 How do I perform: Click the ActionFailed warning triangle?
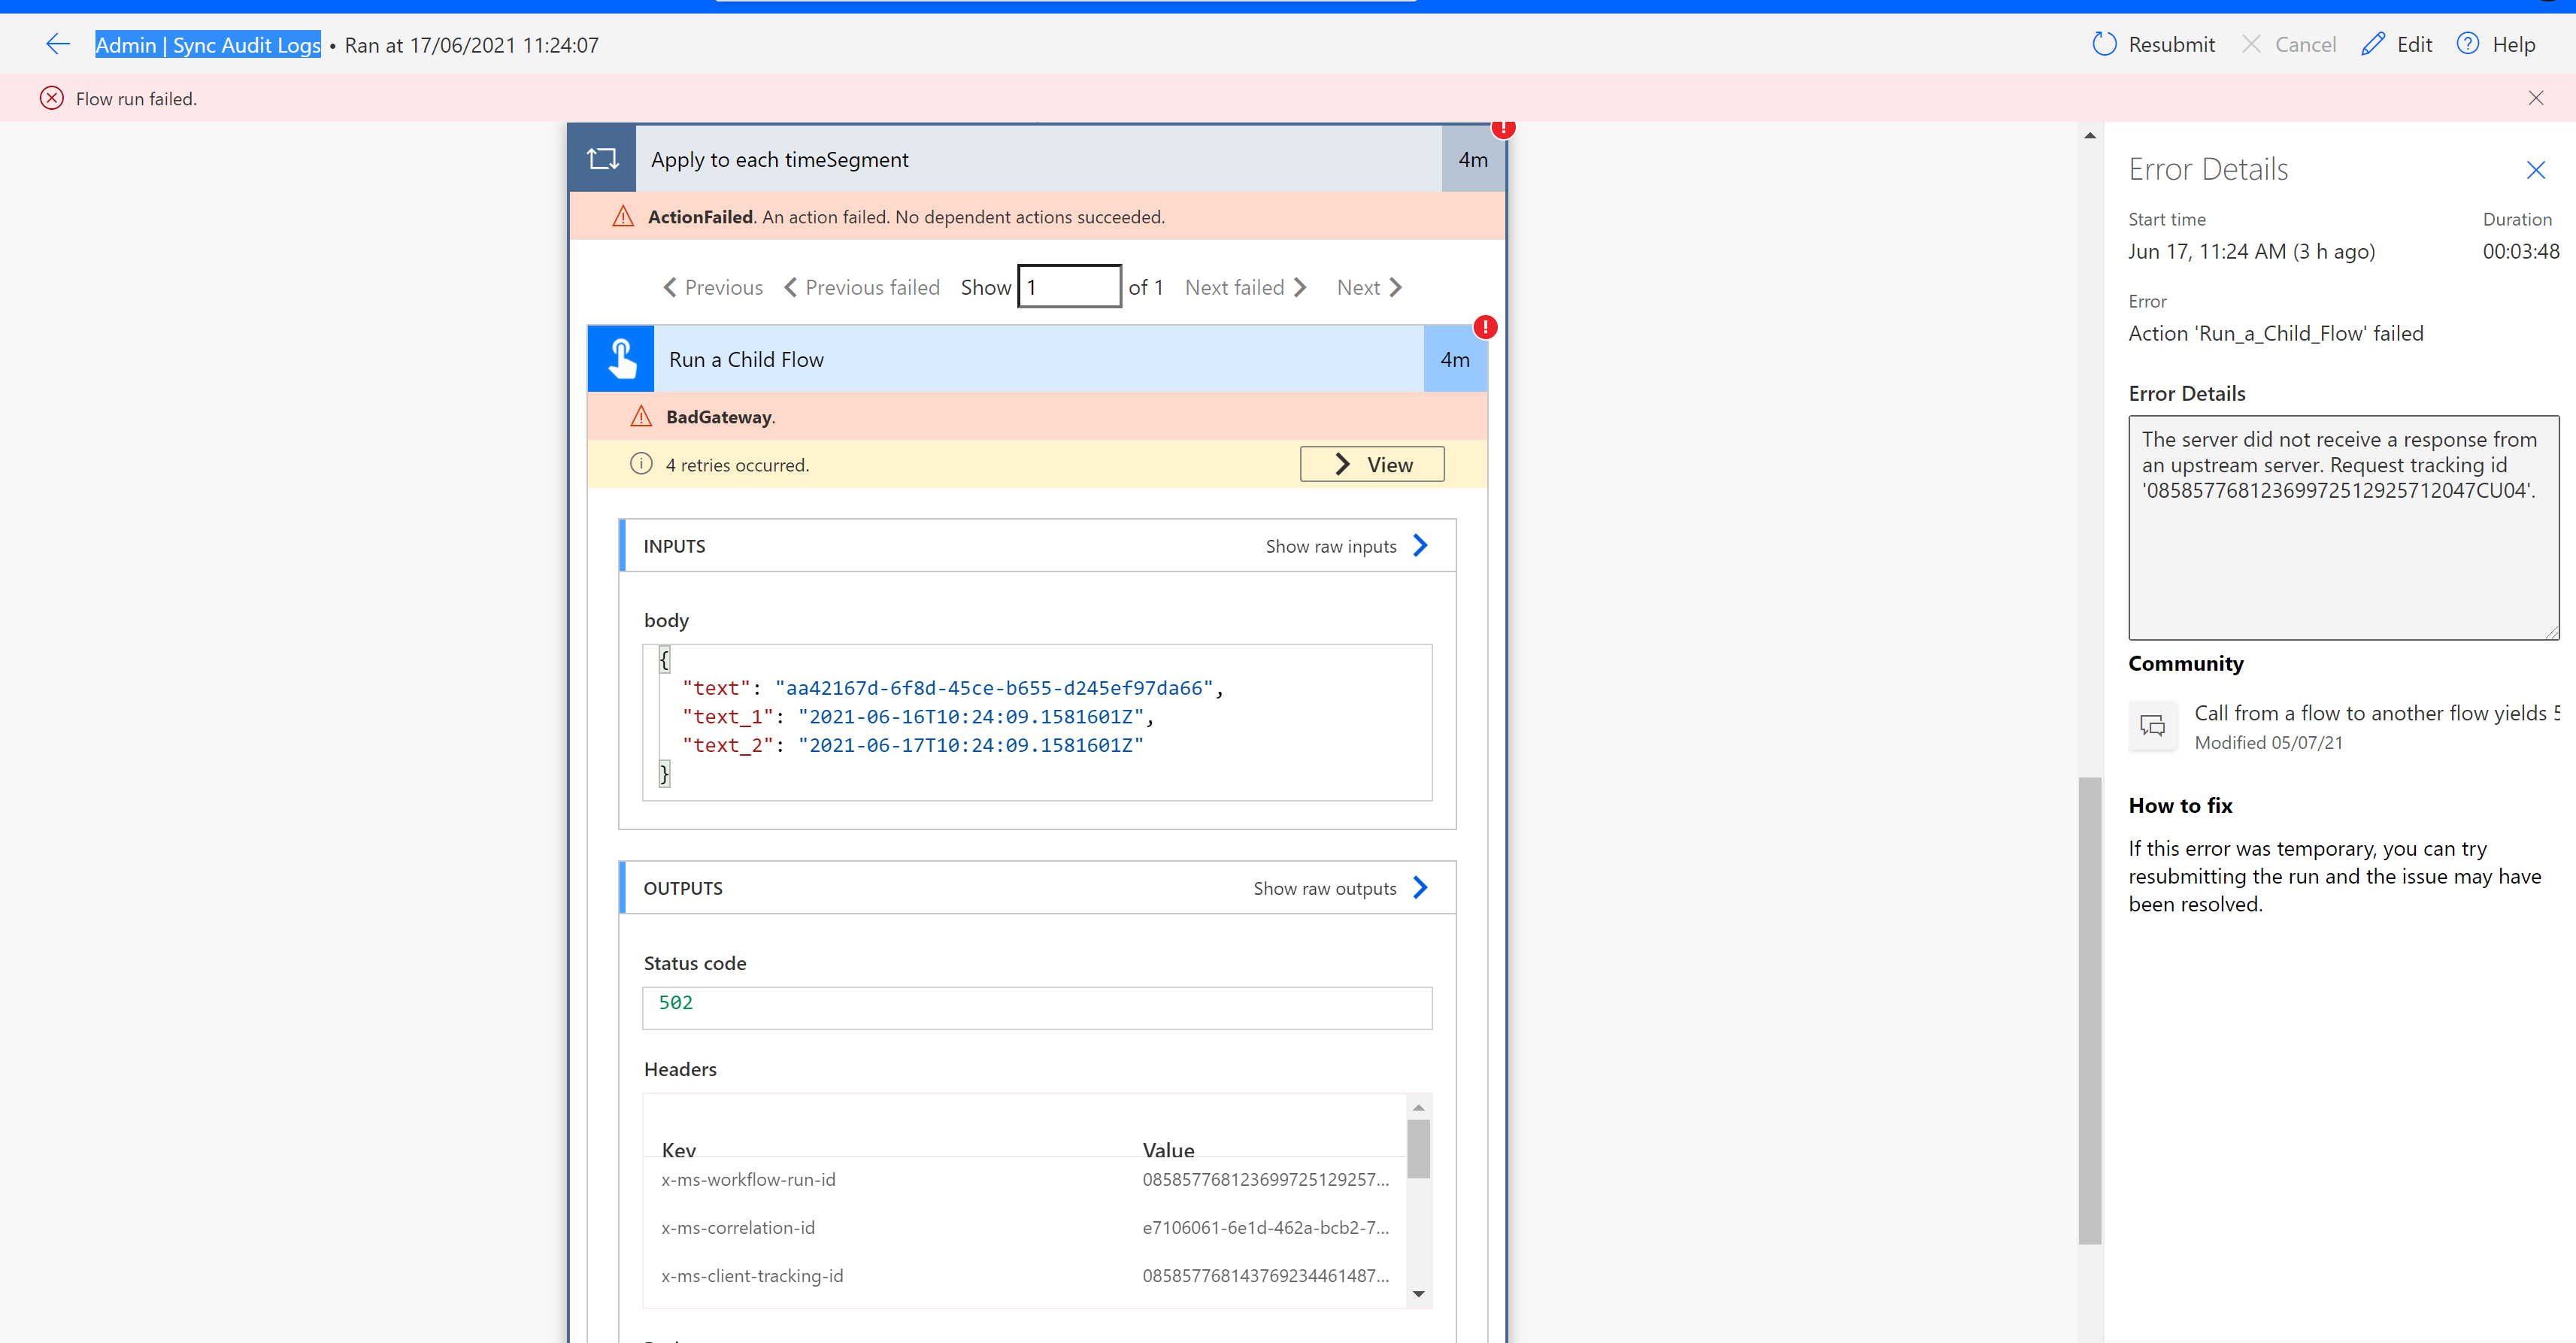tap(623, 215)
